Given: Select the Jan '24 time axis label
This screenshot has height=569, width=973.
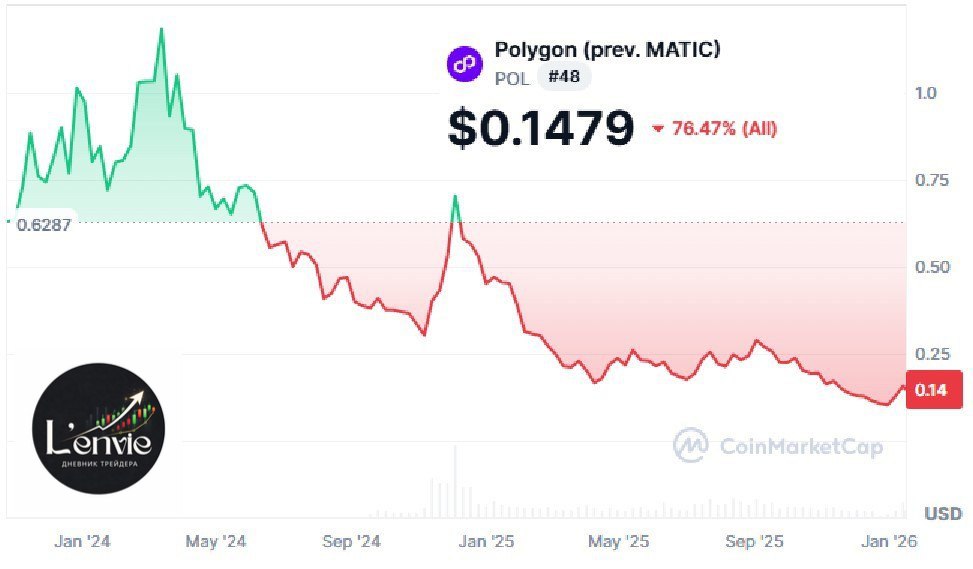Looking at the screenshot, I should coord(83,541).
